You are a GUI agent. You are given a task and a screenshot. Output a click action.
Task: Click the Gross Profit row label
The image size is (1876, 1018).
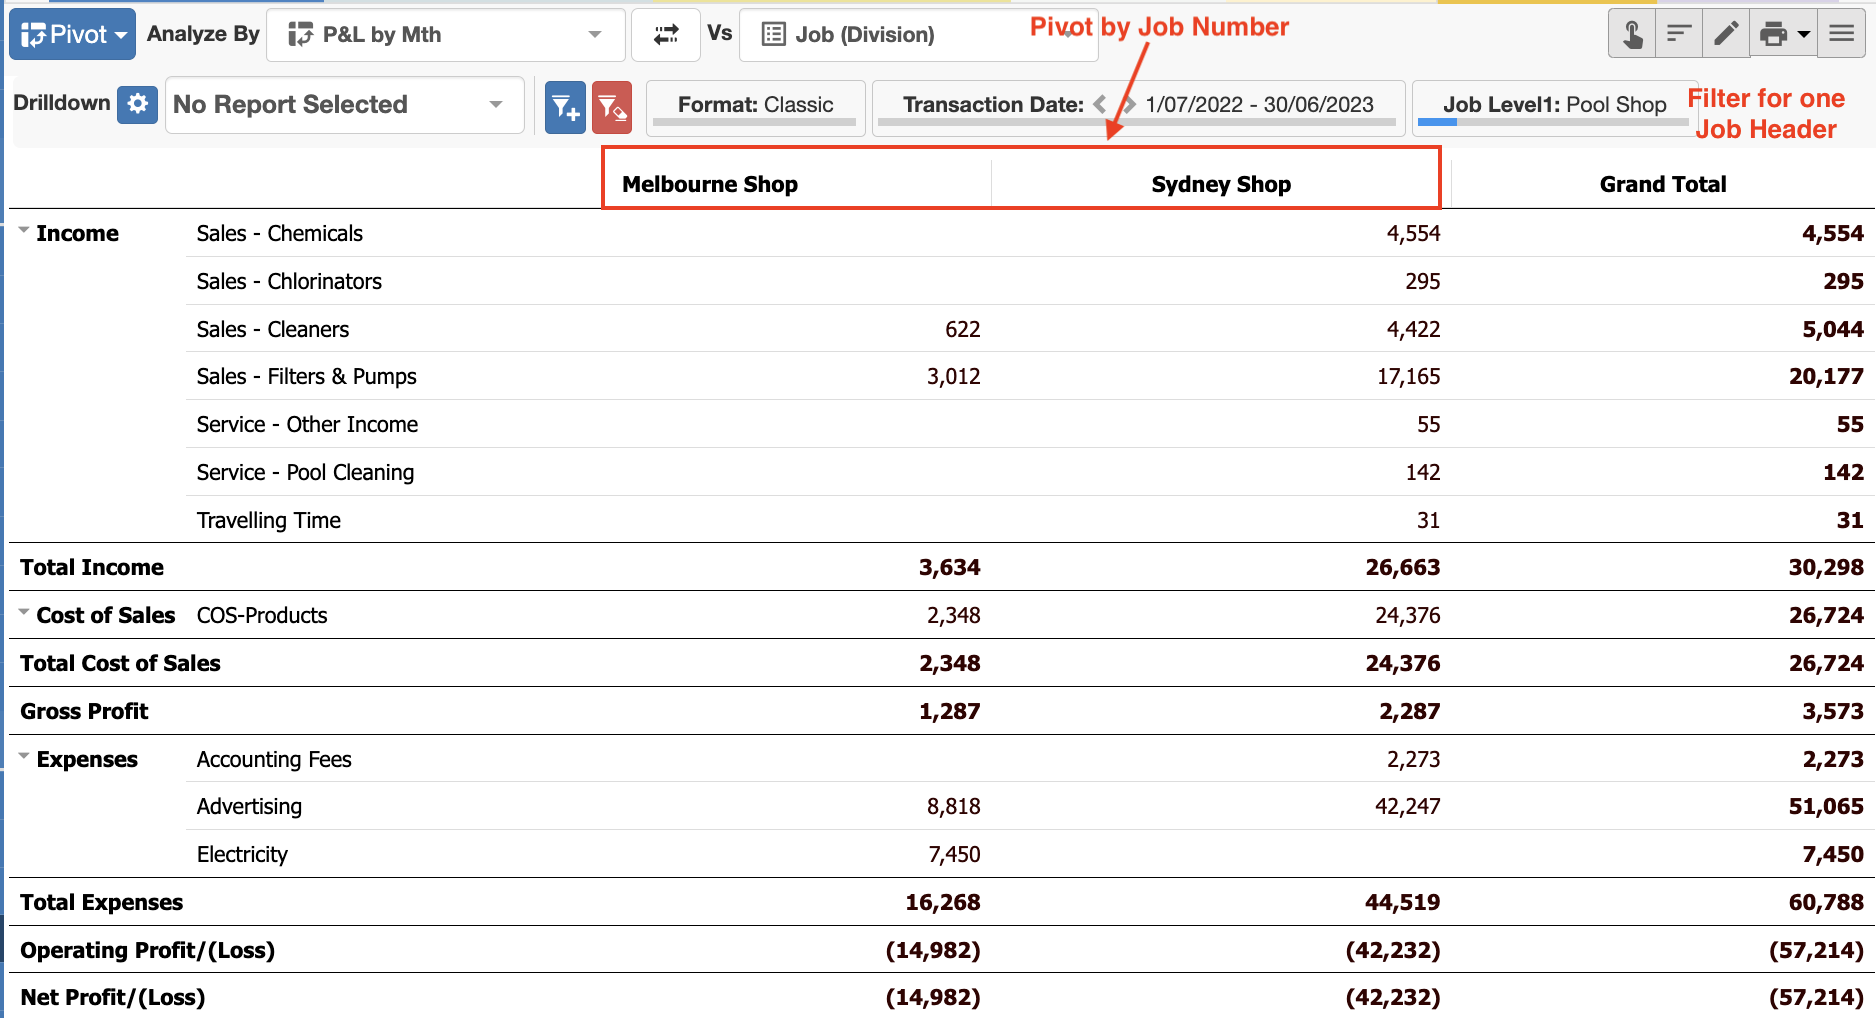pos(84,711)
